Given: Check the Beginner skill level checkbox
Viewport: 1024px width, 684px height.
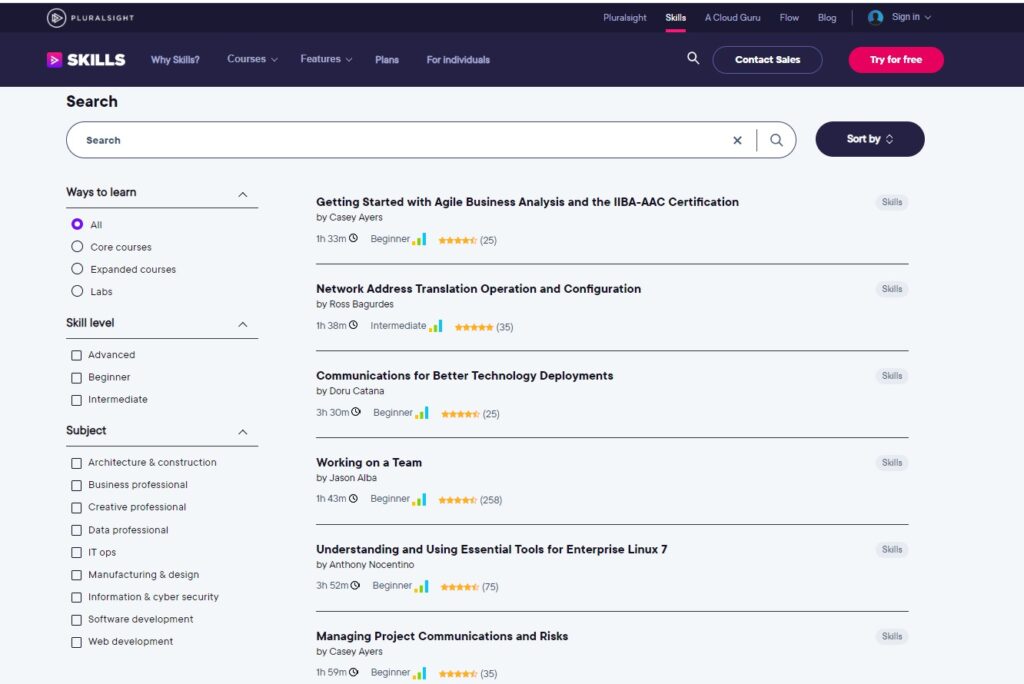Looking at the screenshot, I should 77,378.
